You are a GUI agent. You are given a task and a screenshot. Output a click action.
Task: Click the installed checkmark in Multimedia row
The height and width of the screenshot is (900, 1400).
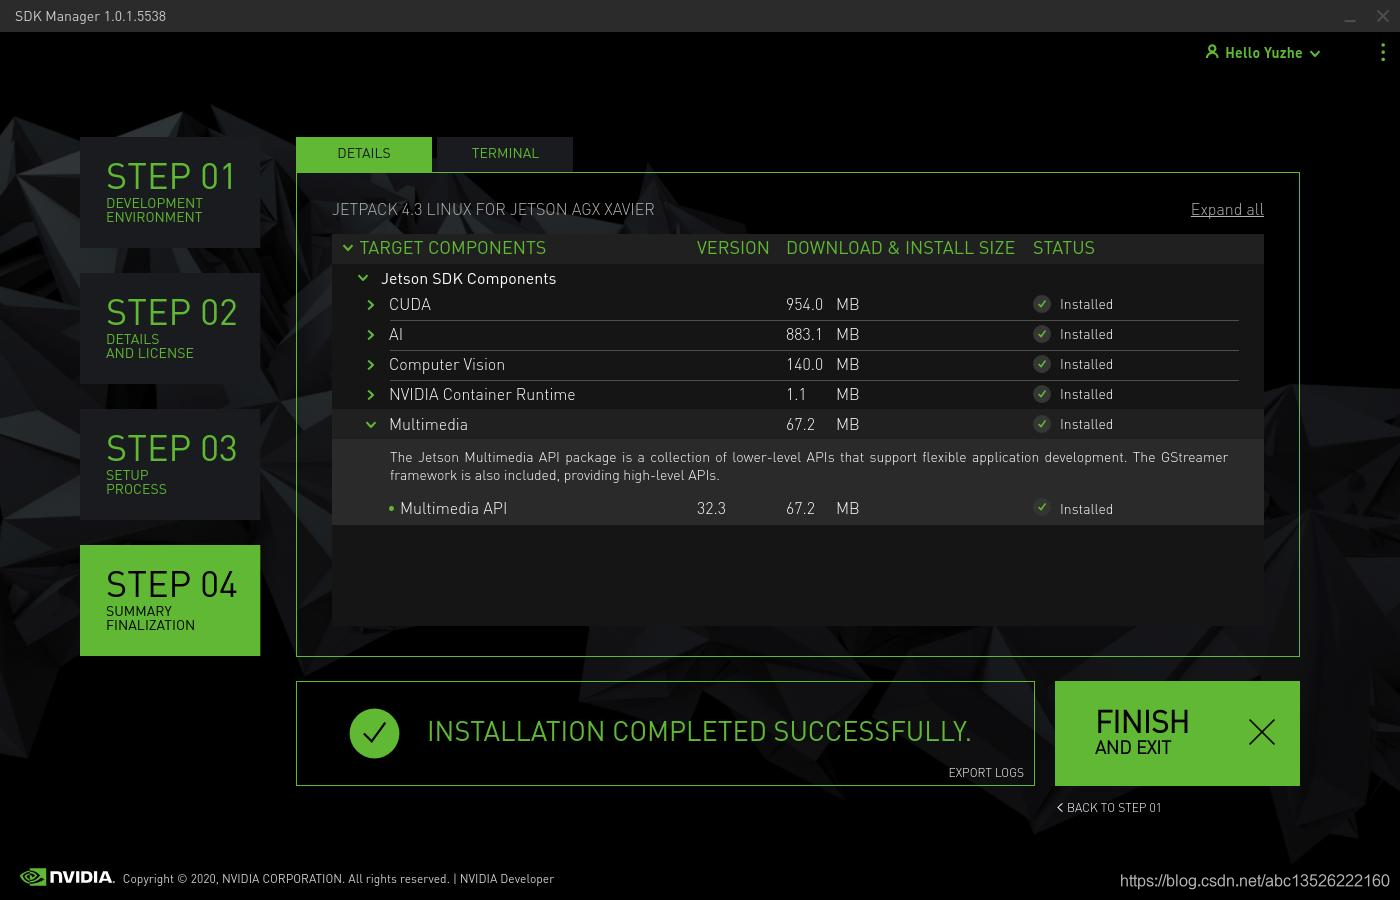[1042, 424]
